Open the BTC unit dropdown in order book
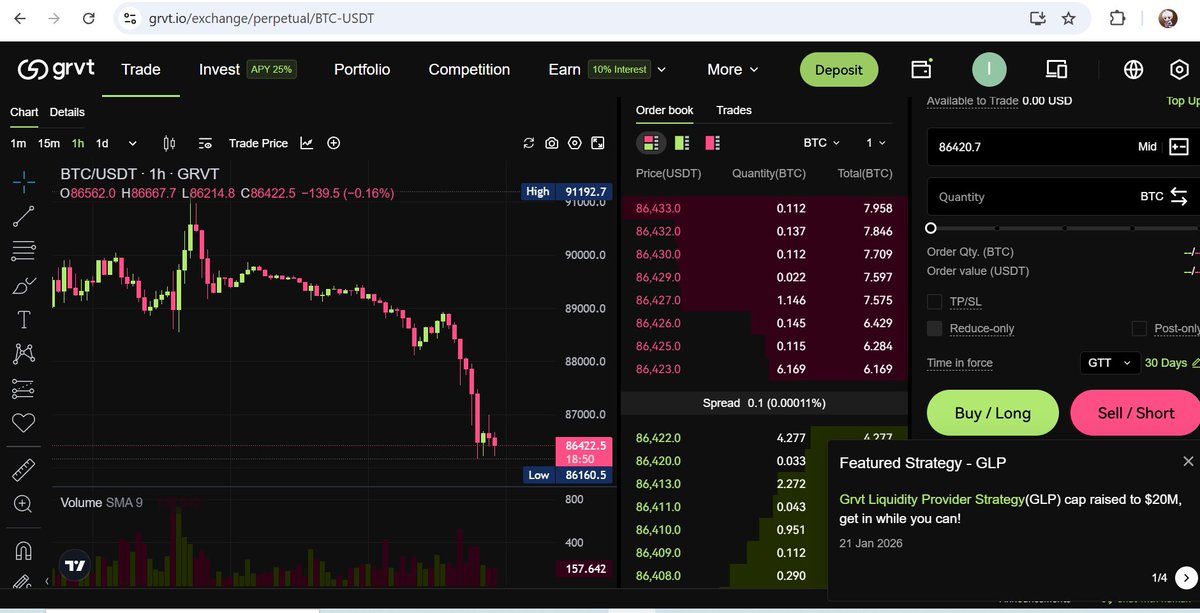This screenshot has height=613, width=1200. (822, 143)
